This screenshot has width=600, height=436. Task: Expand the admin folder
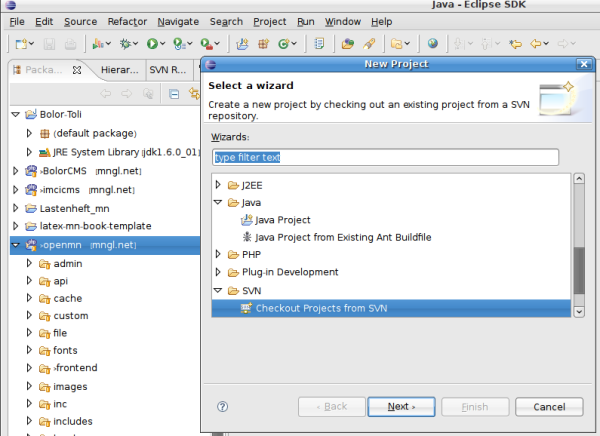click(x=29, y=263)
